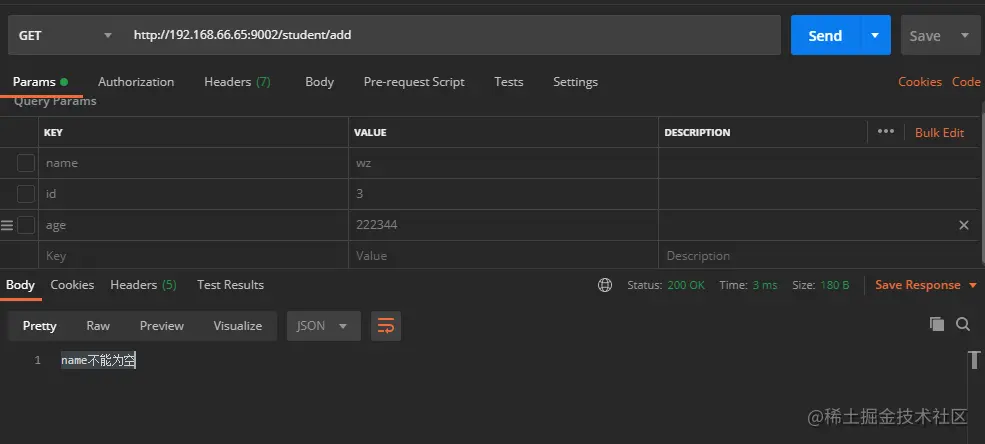Click the key cell 'name'
985x444 pixels.
193,163
